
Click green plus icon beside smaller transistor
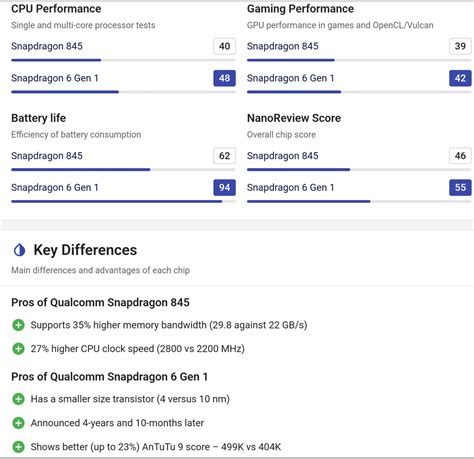click(18, 399)
